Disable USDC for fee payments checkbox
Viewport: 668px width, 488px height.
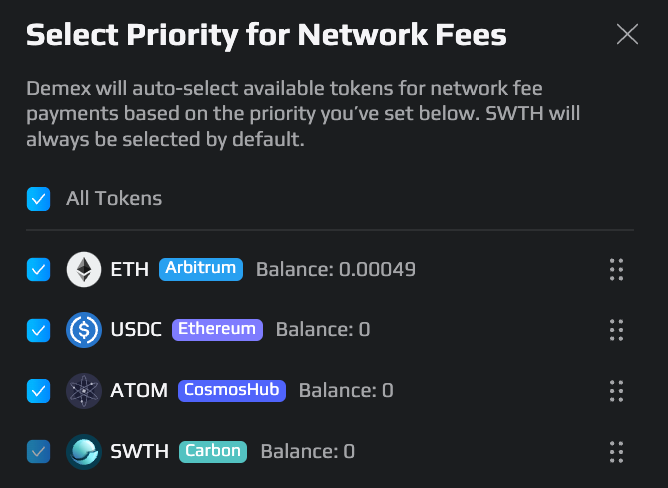pyautogui.click(x=38, y=330)
